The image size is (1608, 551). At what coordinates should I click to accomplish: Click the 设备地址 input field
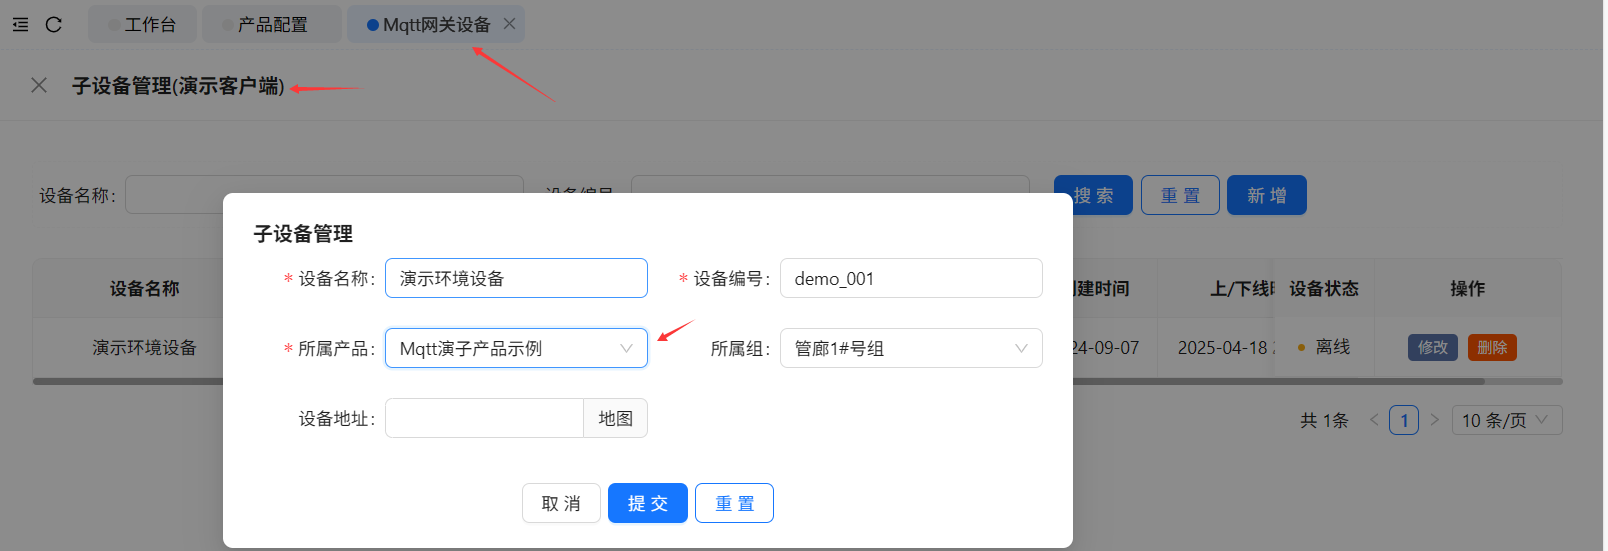(484, 418)
